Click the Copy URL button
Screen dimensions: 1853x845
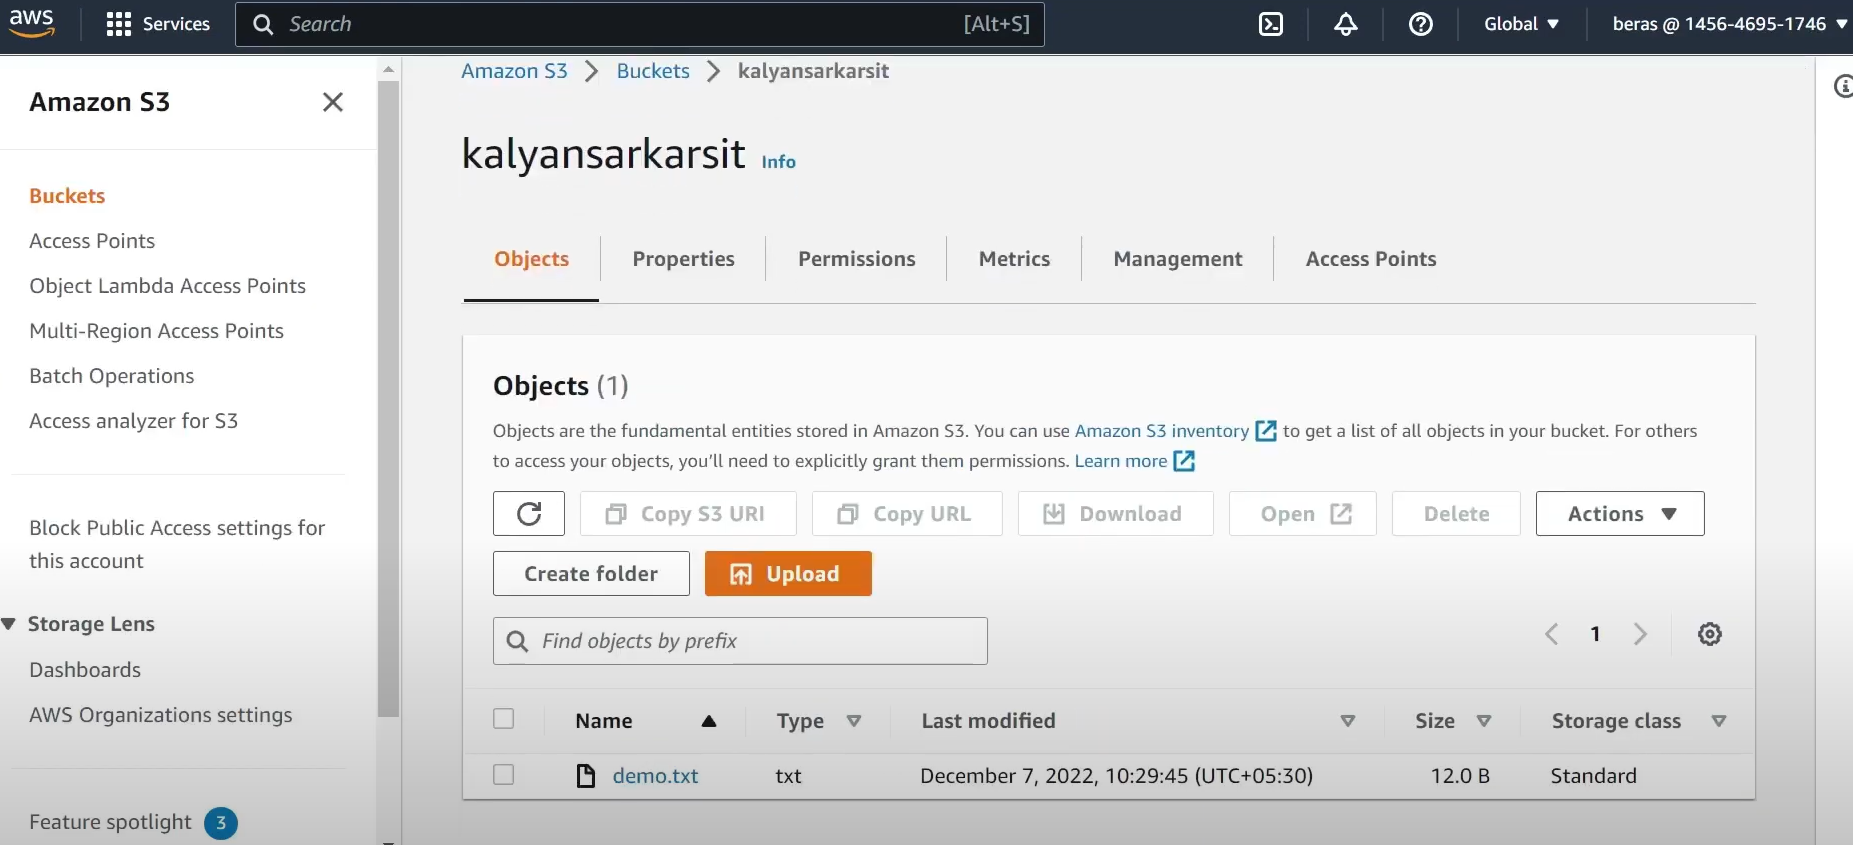tap(907, 514)
